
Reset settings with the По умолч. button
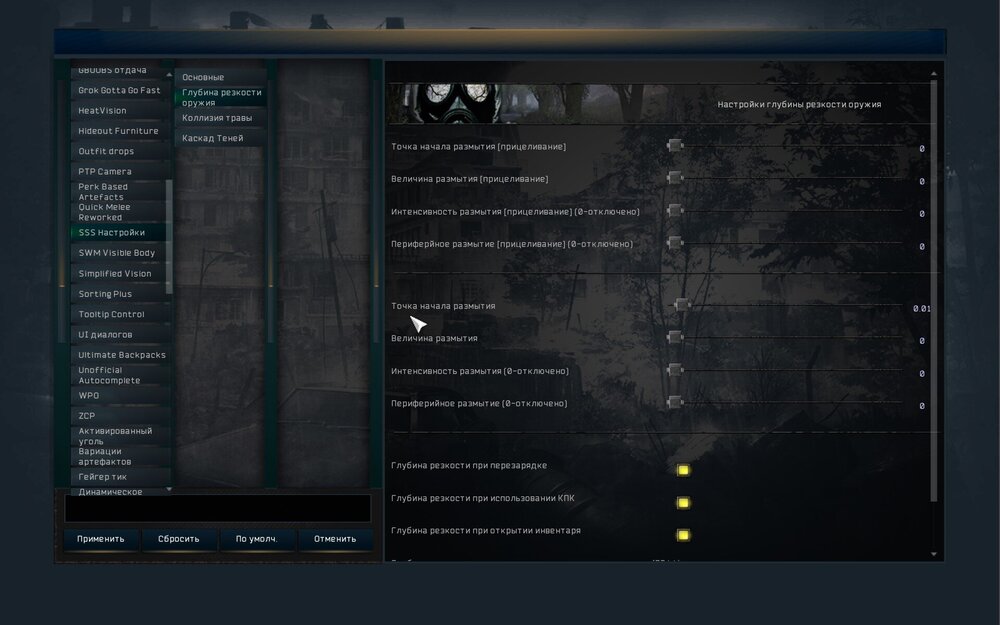coord(257,539)
